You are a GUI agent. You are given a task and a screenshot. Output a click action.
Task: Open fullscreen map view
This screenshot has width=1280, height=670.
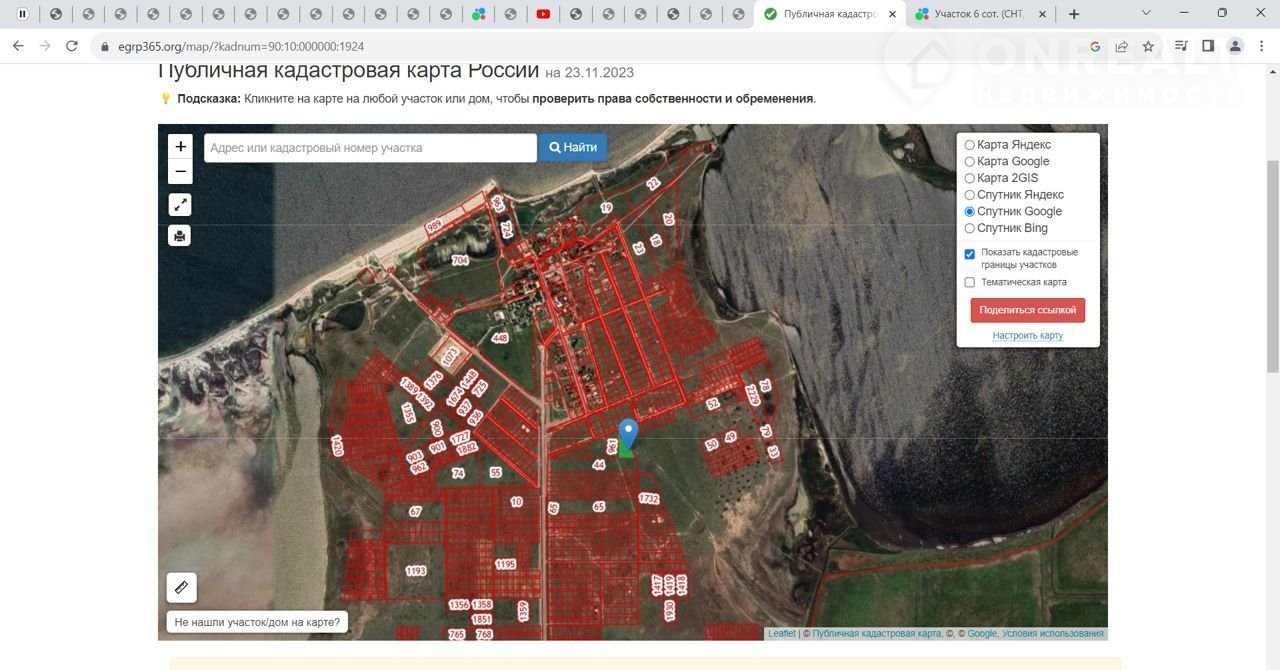click(x=180, y=205)
